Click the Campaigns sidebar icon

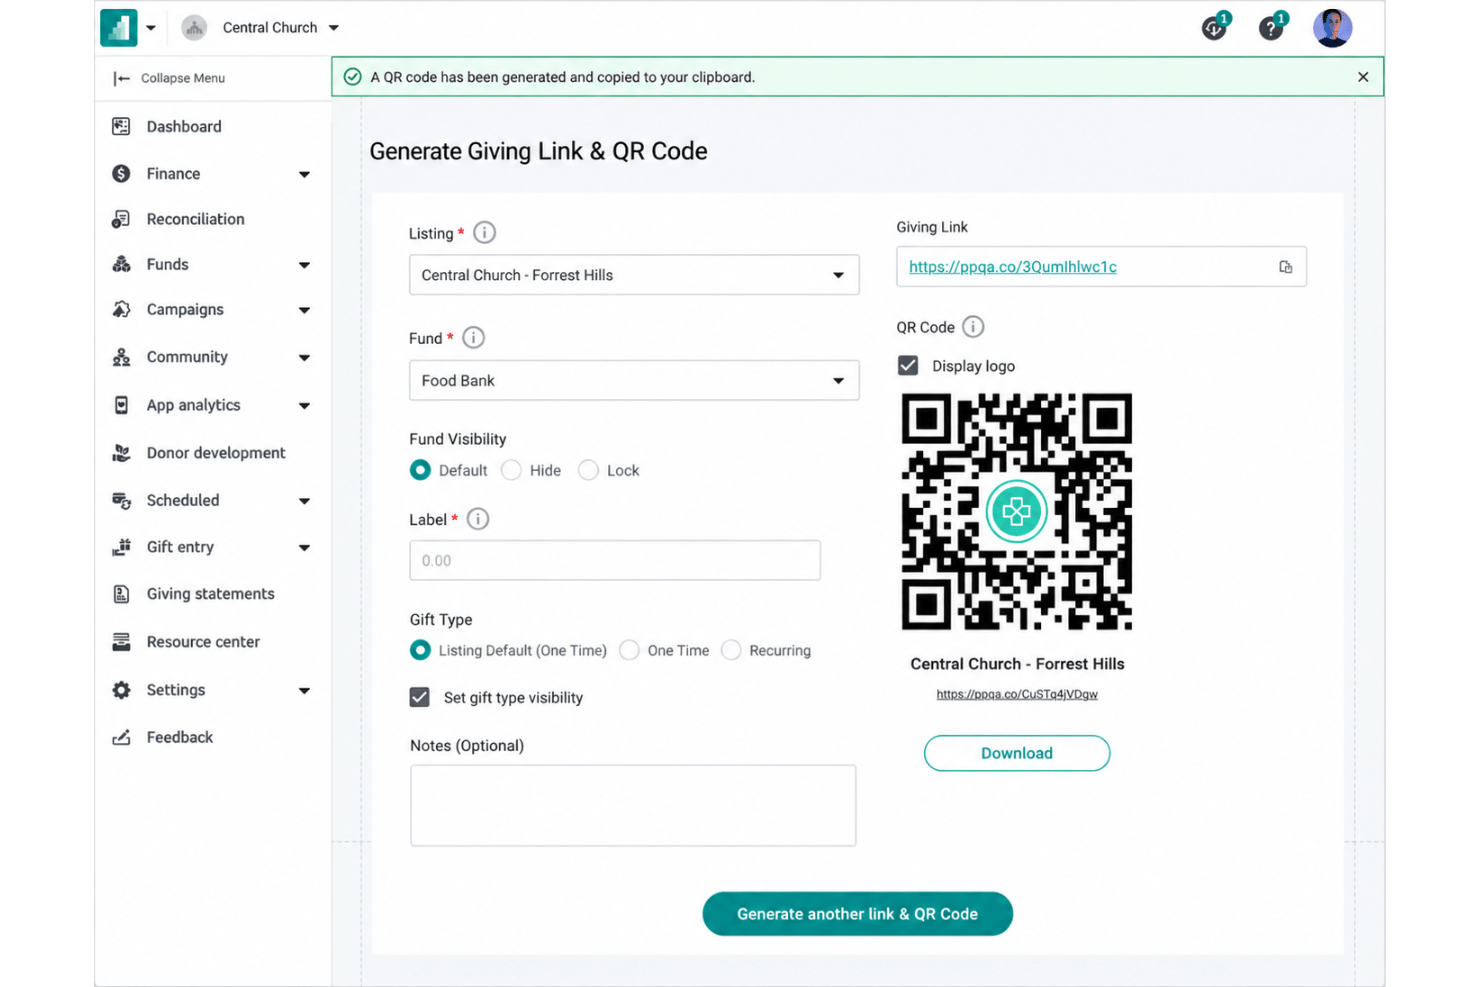click(x=121, y=309)
